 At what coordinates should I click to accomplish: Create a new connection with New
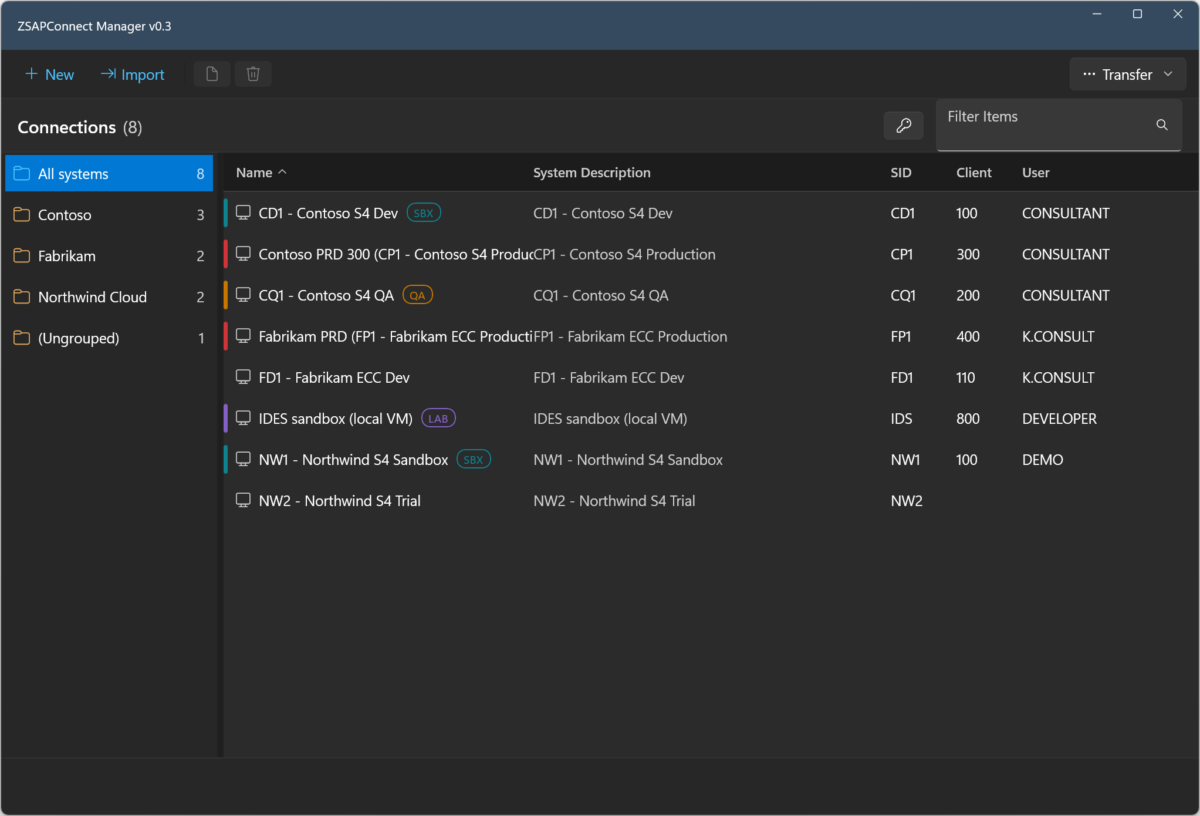tap(49, 74)
